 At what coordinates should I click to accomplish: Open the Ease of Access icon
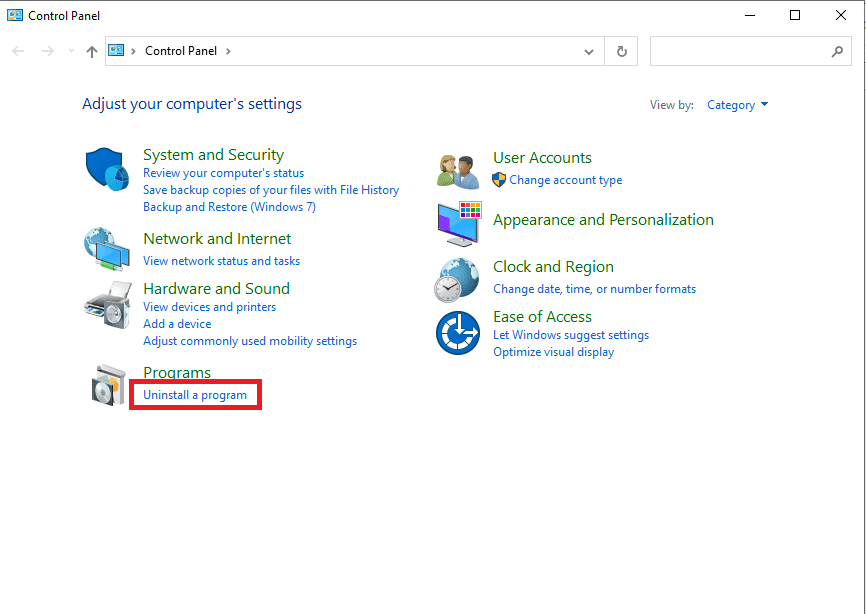pyautogui.click(x=458, y=332)
